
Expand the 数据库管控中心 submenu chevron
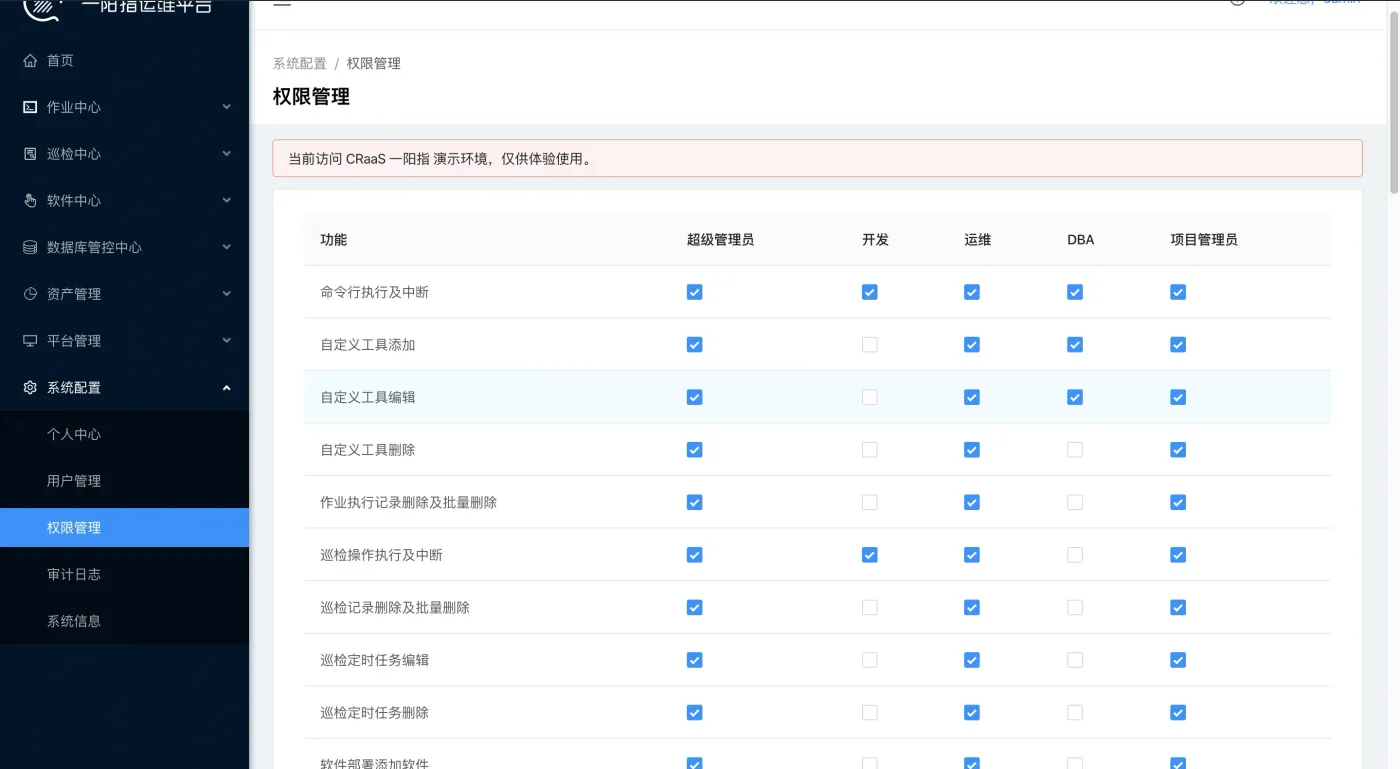point(227,247)
